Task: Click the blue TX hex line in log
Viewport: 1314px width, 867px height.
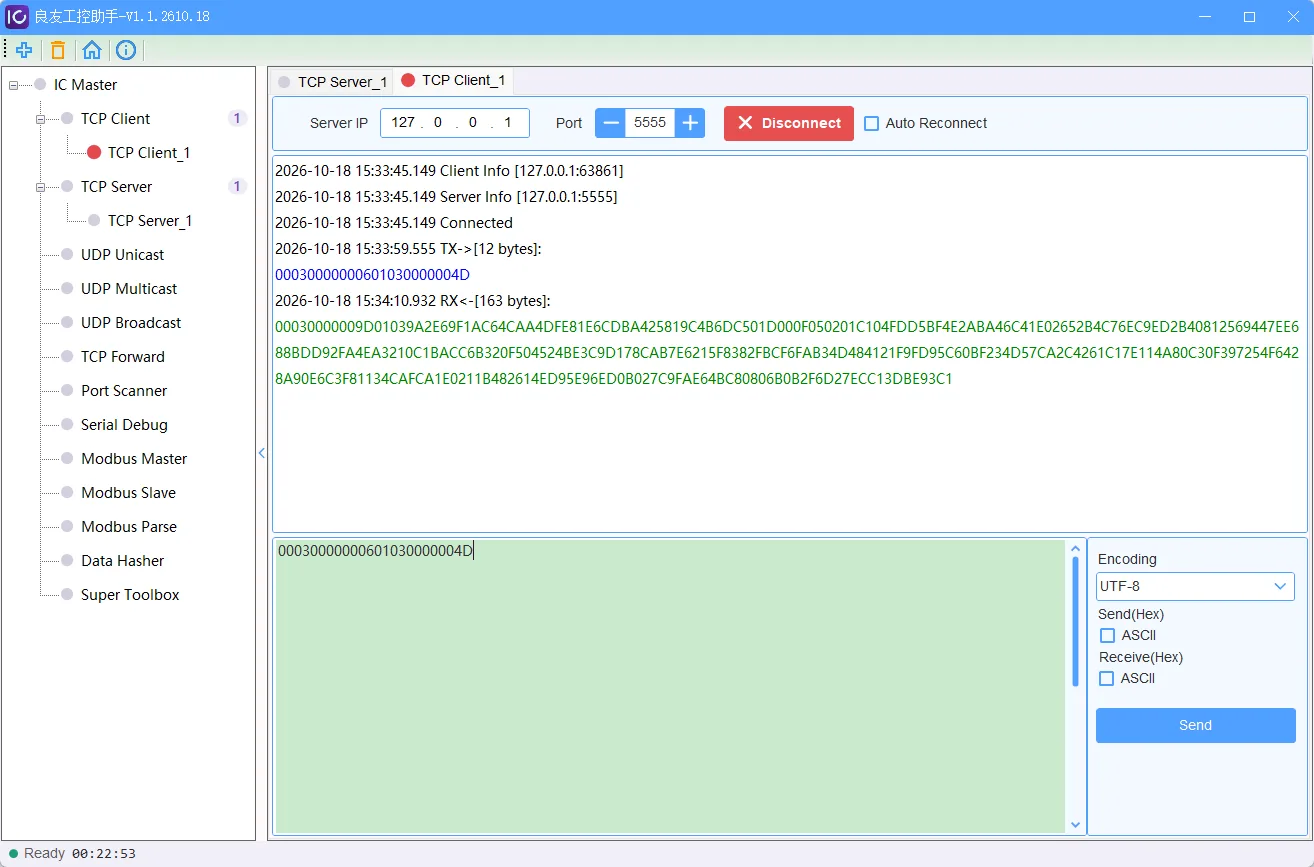Action: coord(372,275)
